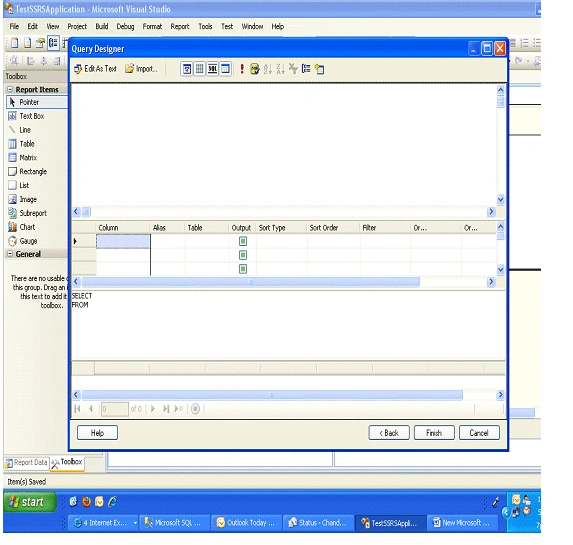This screenshot has width=573, height=545.
Task: Open the Internet Explorer taskbar group dropdown
Action: click(135, 523)
